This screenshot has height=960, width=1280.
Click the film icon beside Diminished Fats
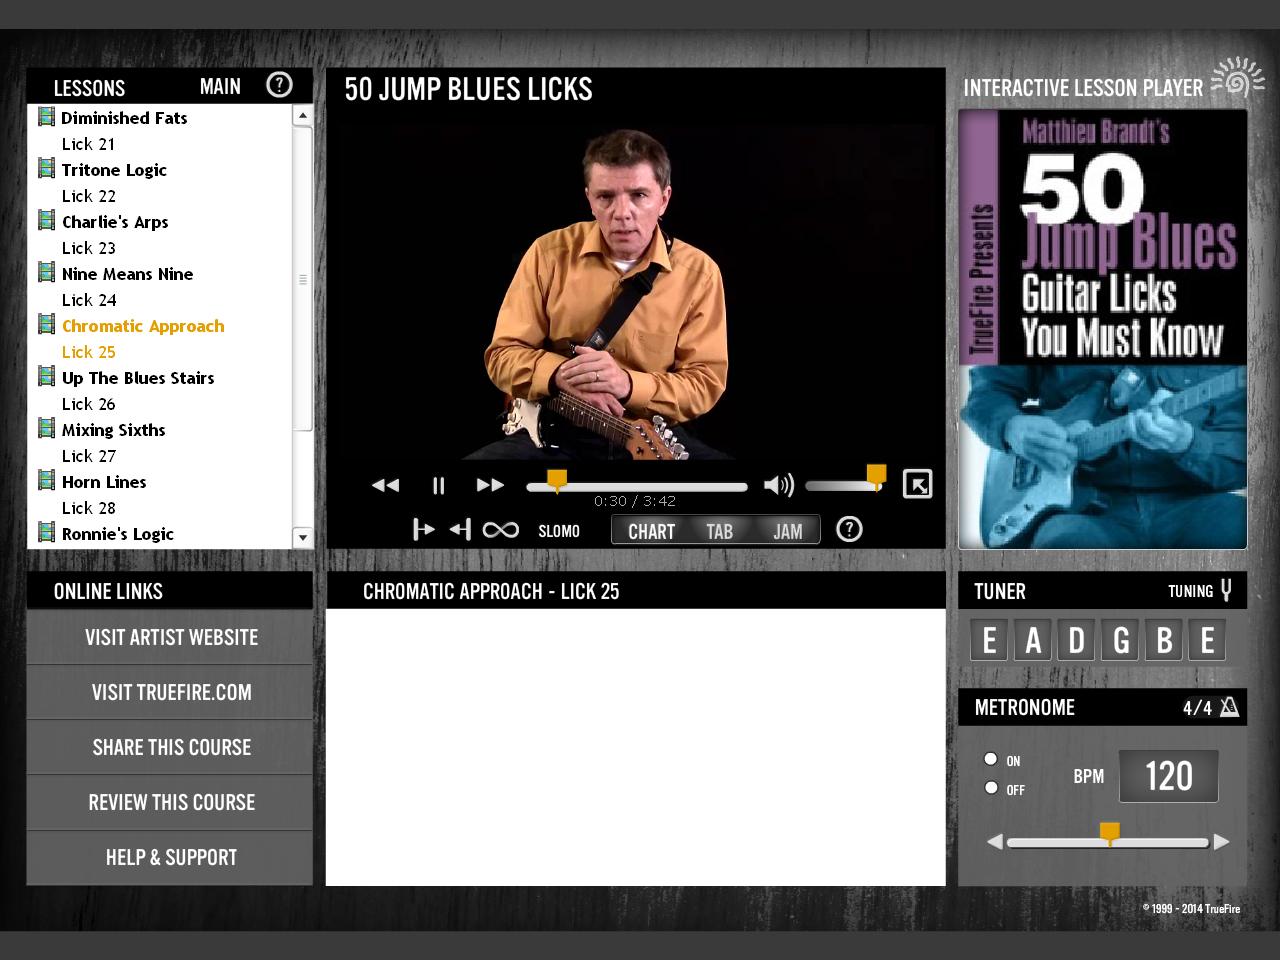pyautogui.click(x=46, y=117)
